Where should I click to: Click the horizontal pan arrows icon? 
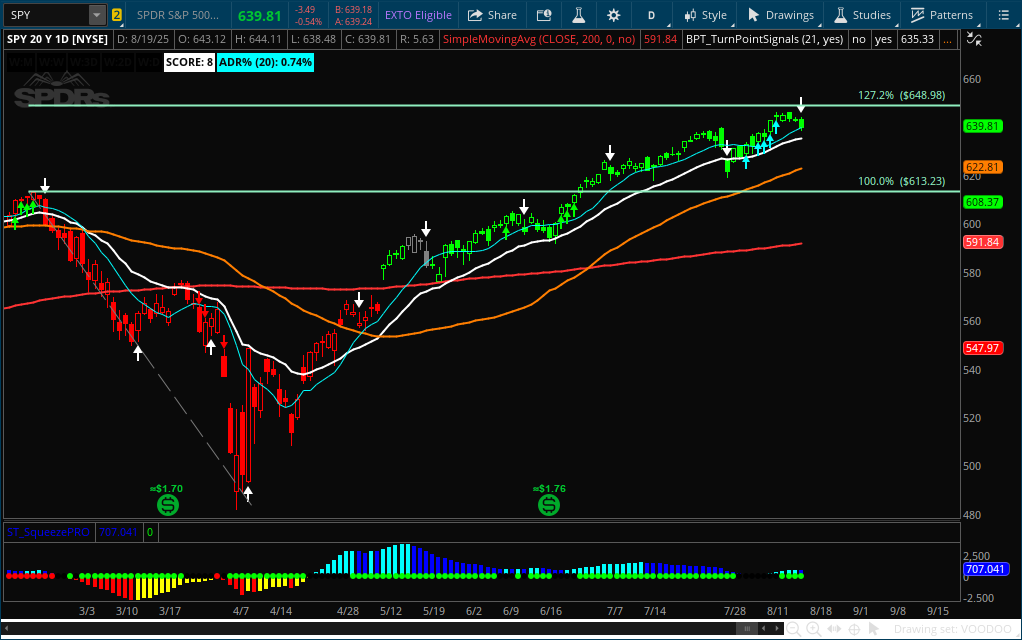click(834, 629)
